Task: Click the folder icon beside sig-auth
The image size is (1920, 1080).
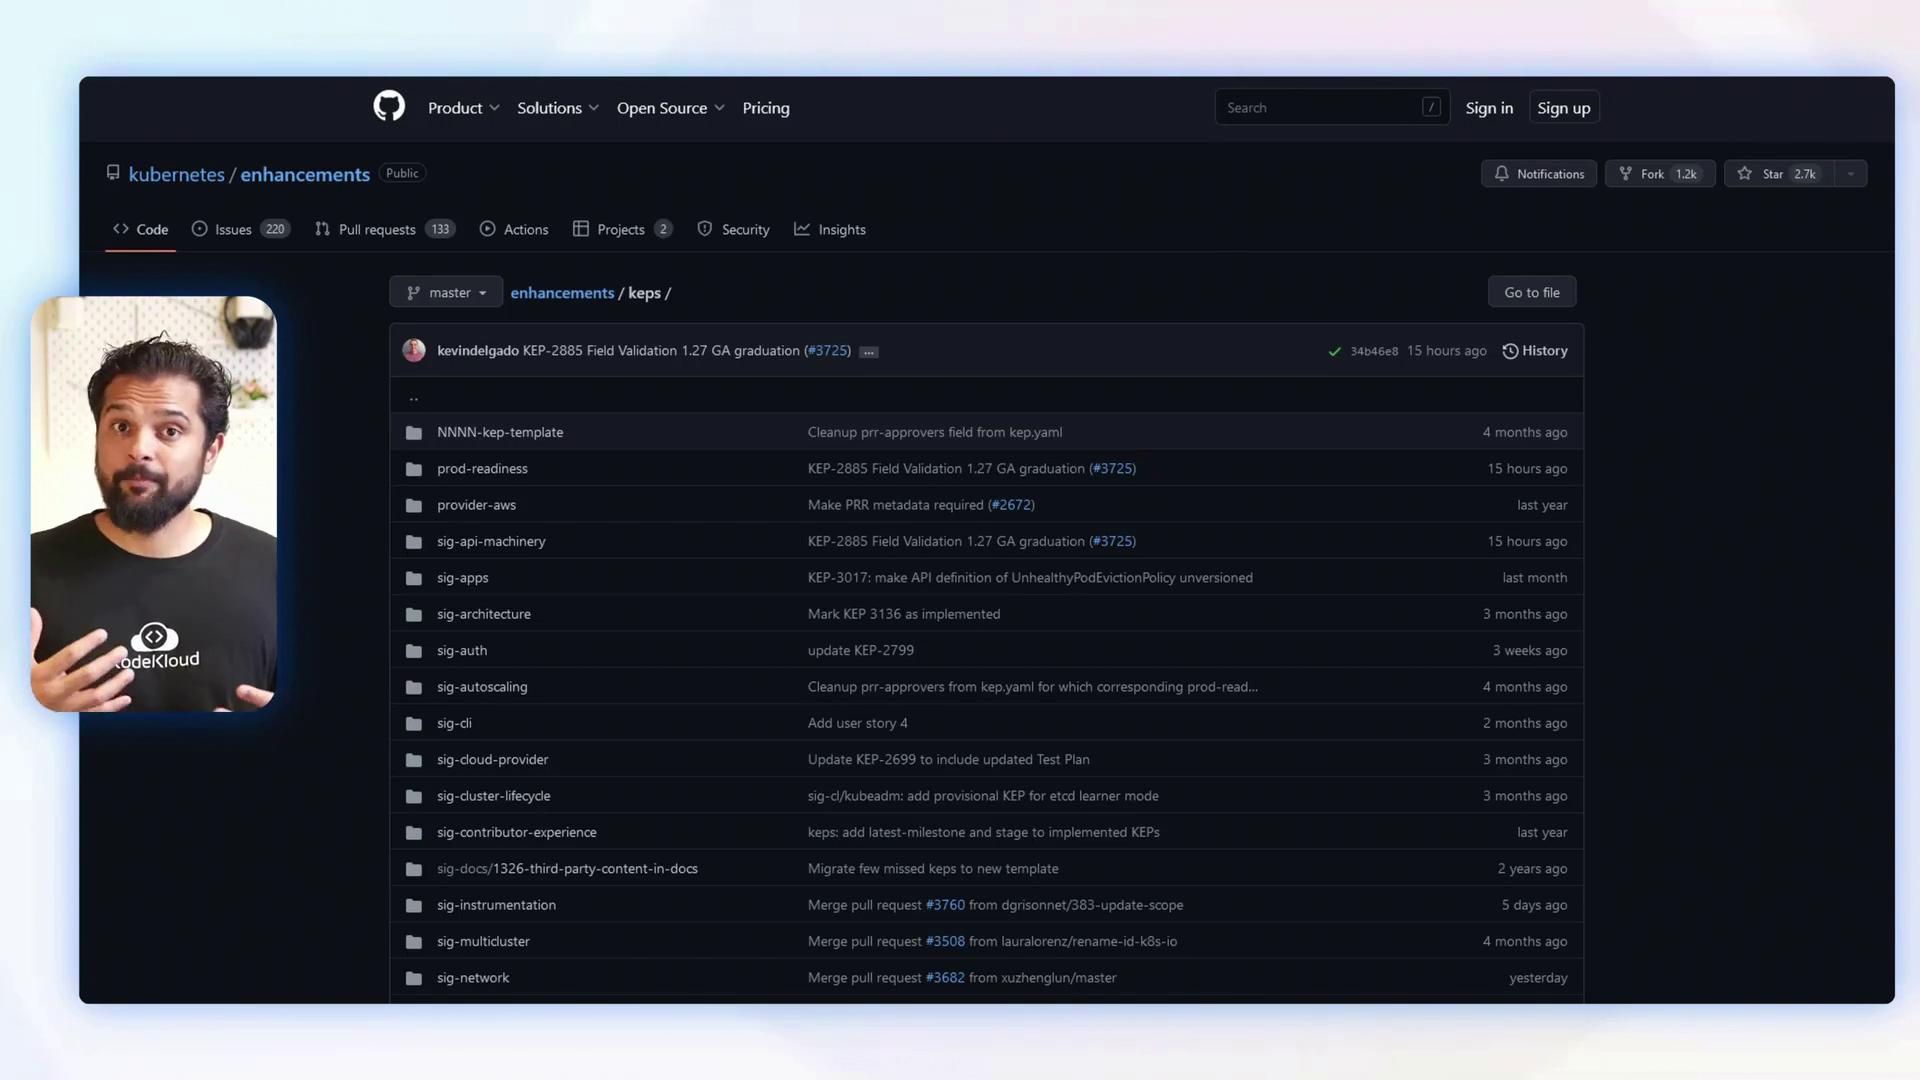Action: (x=413, y=651)
